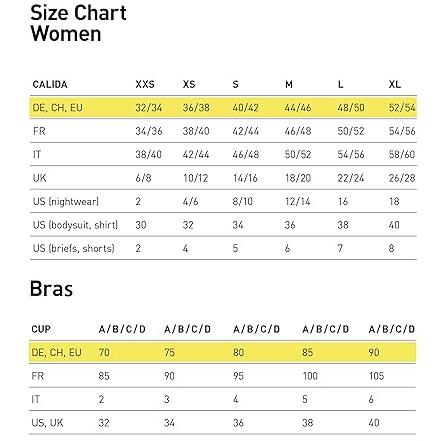Viewport: 441px width, 441px height.
Task: Click the IT value 46/48
Action: click(246, 154)
